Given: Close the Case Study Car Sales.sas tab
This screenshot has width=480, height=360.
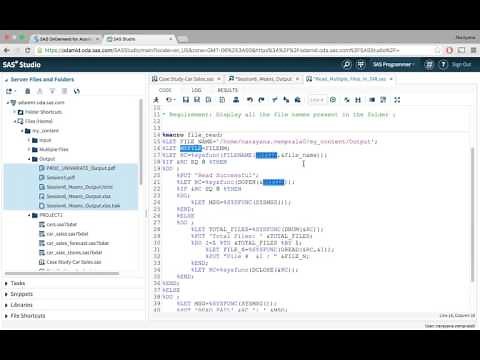Looking at the screenshot, I should (x=219, y=79).
